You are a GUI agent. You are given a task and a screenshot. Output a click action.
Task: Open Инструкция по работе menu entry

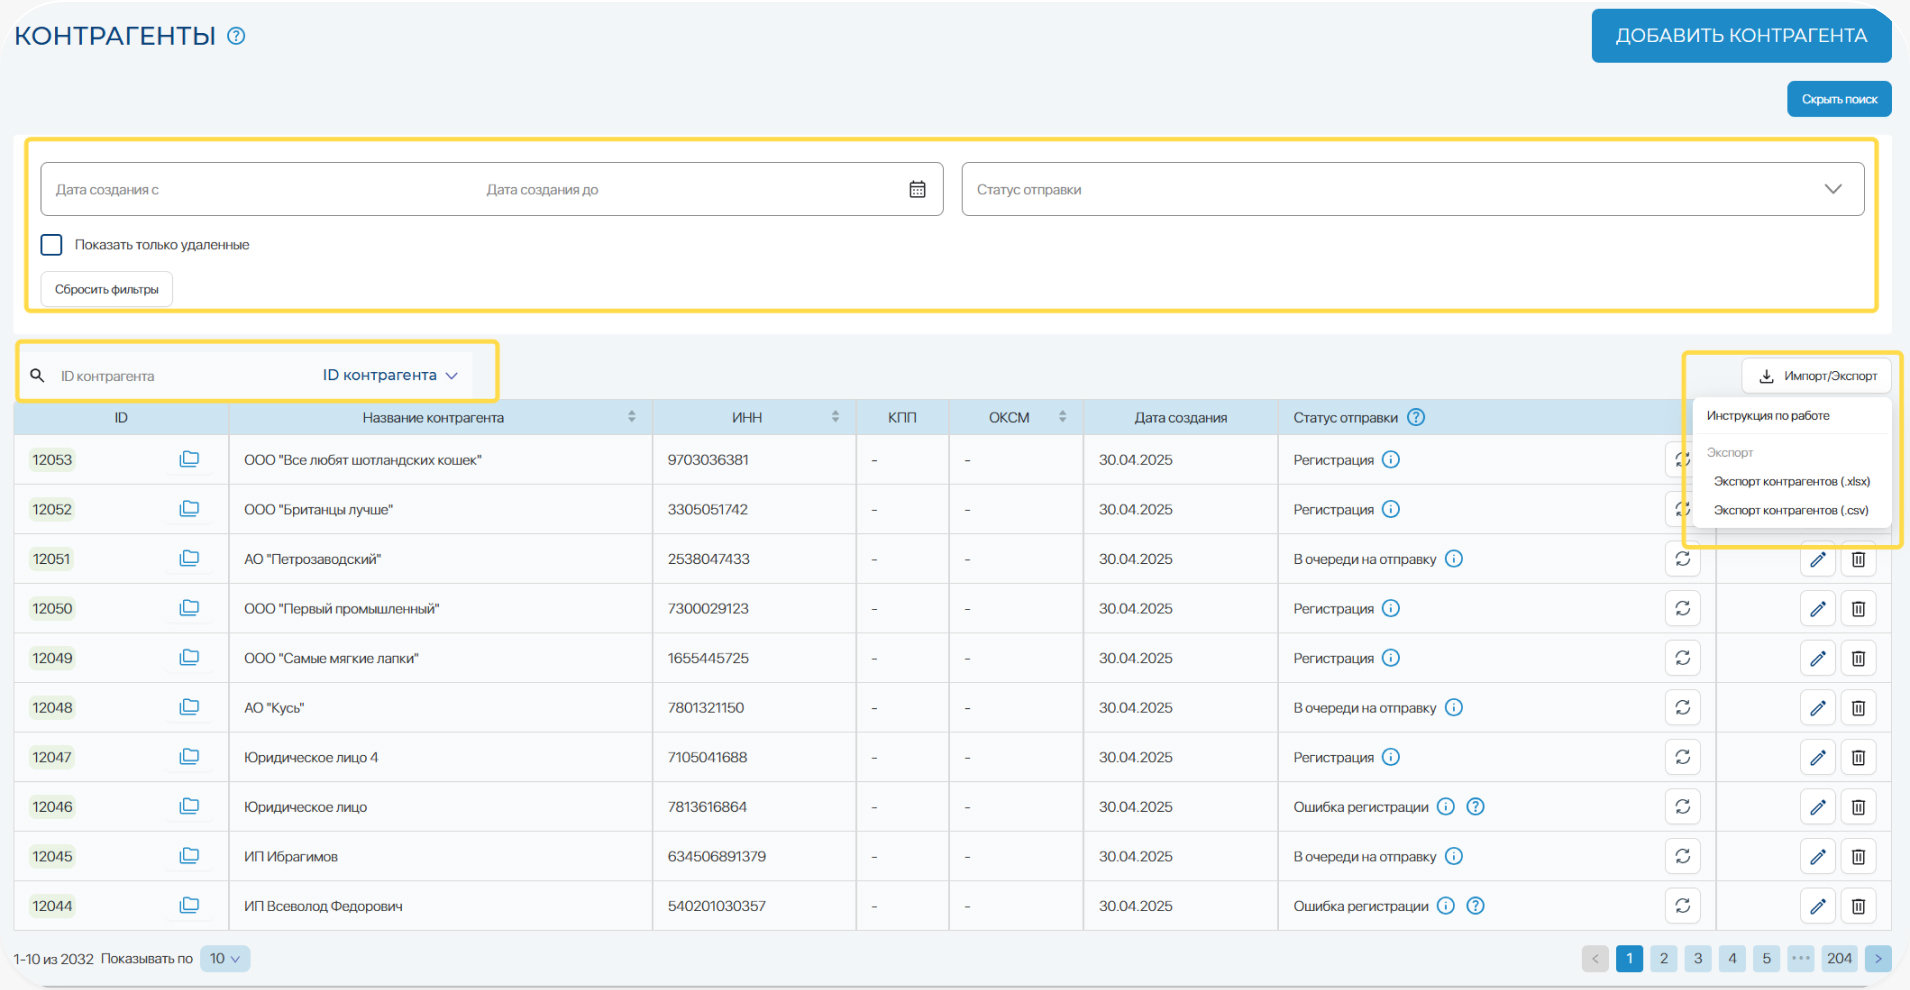point(1768,415)
